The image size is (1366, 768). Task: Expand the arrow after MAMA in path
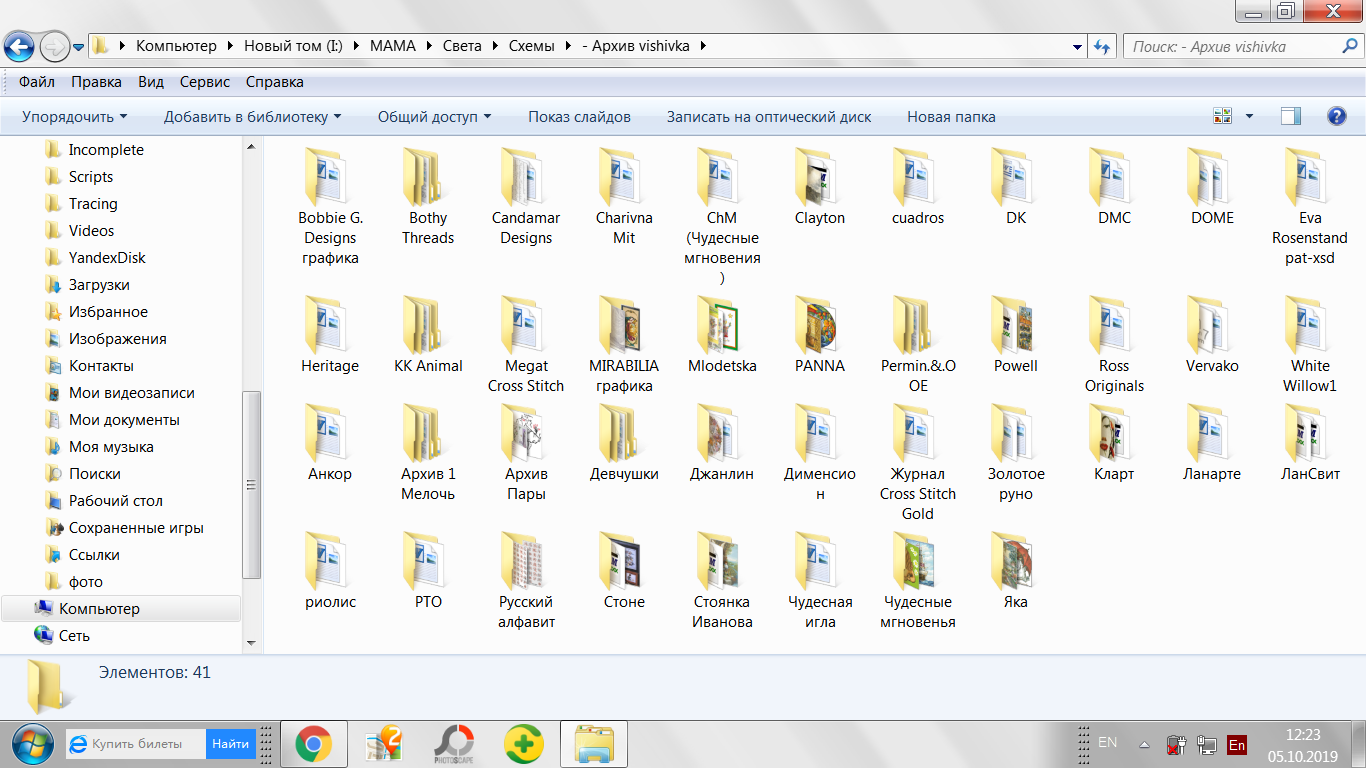point(432,46)
